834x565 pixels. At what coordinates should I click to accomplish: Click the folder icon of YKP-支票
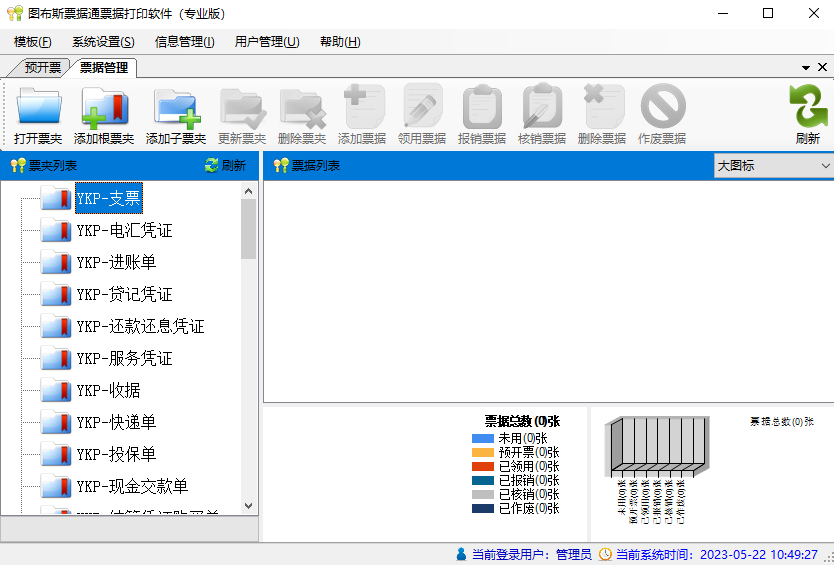56,198
